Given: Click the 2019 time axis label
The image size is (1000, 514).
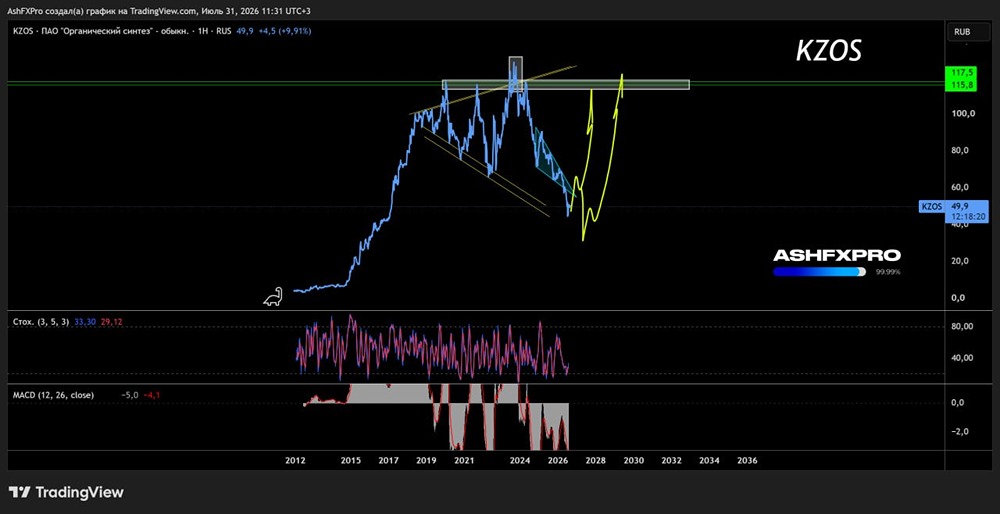Looking at the screenshot, I should (426, 460).
